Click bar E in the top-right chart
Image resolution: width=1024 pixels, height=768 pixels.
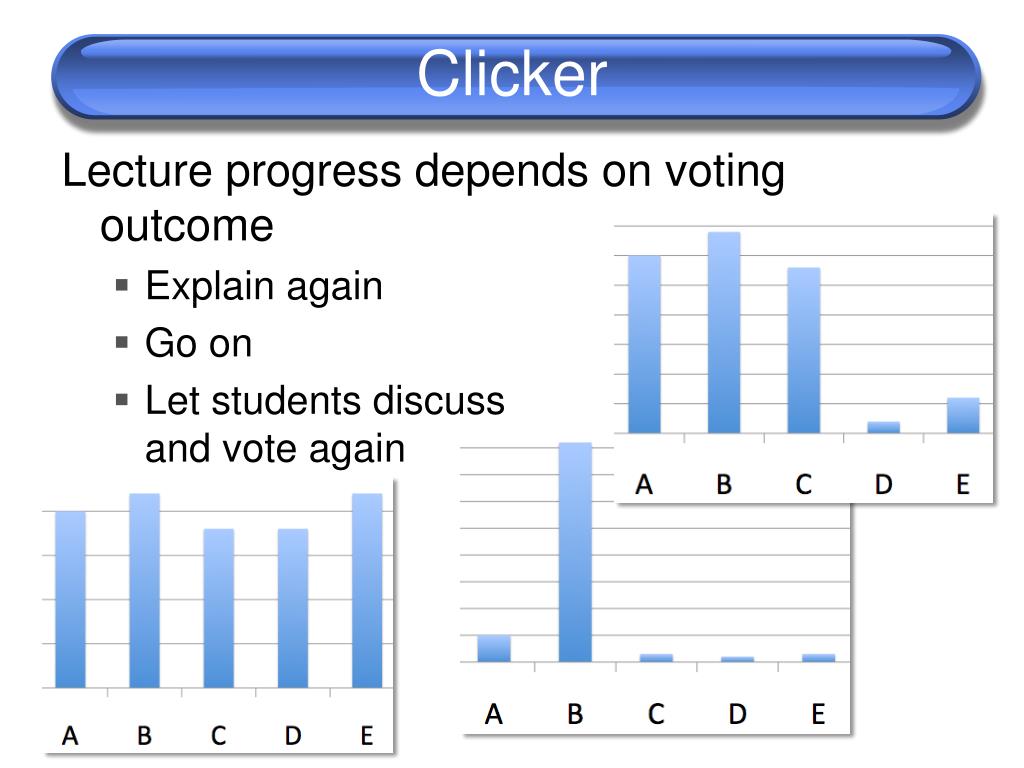[963, 415]
